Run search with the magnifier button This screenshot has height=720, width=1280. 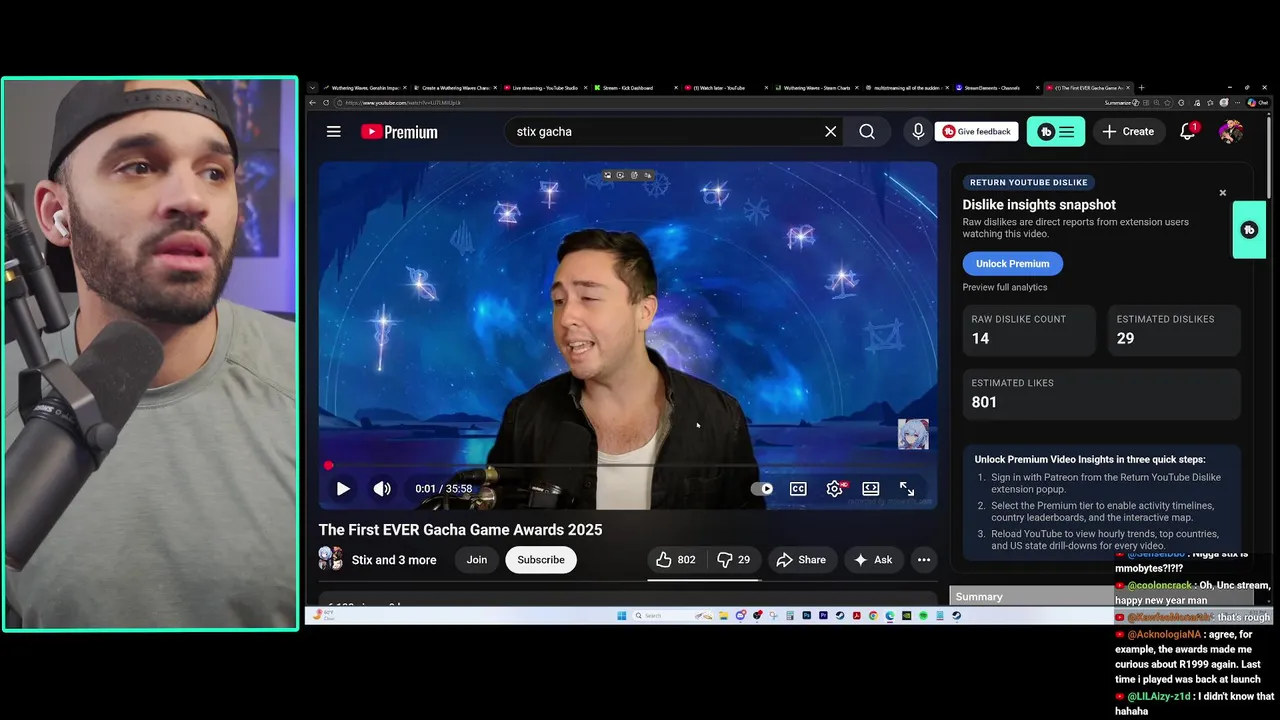867,132
